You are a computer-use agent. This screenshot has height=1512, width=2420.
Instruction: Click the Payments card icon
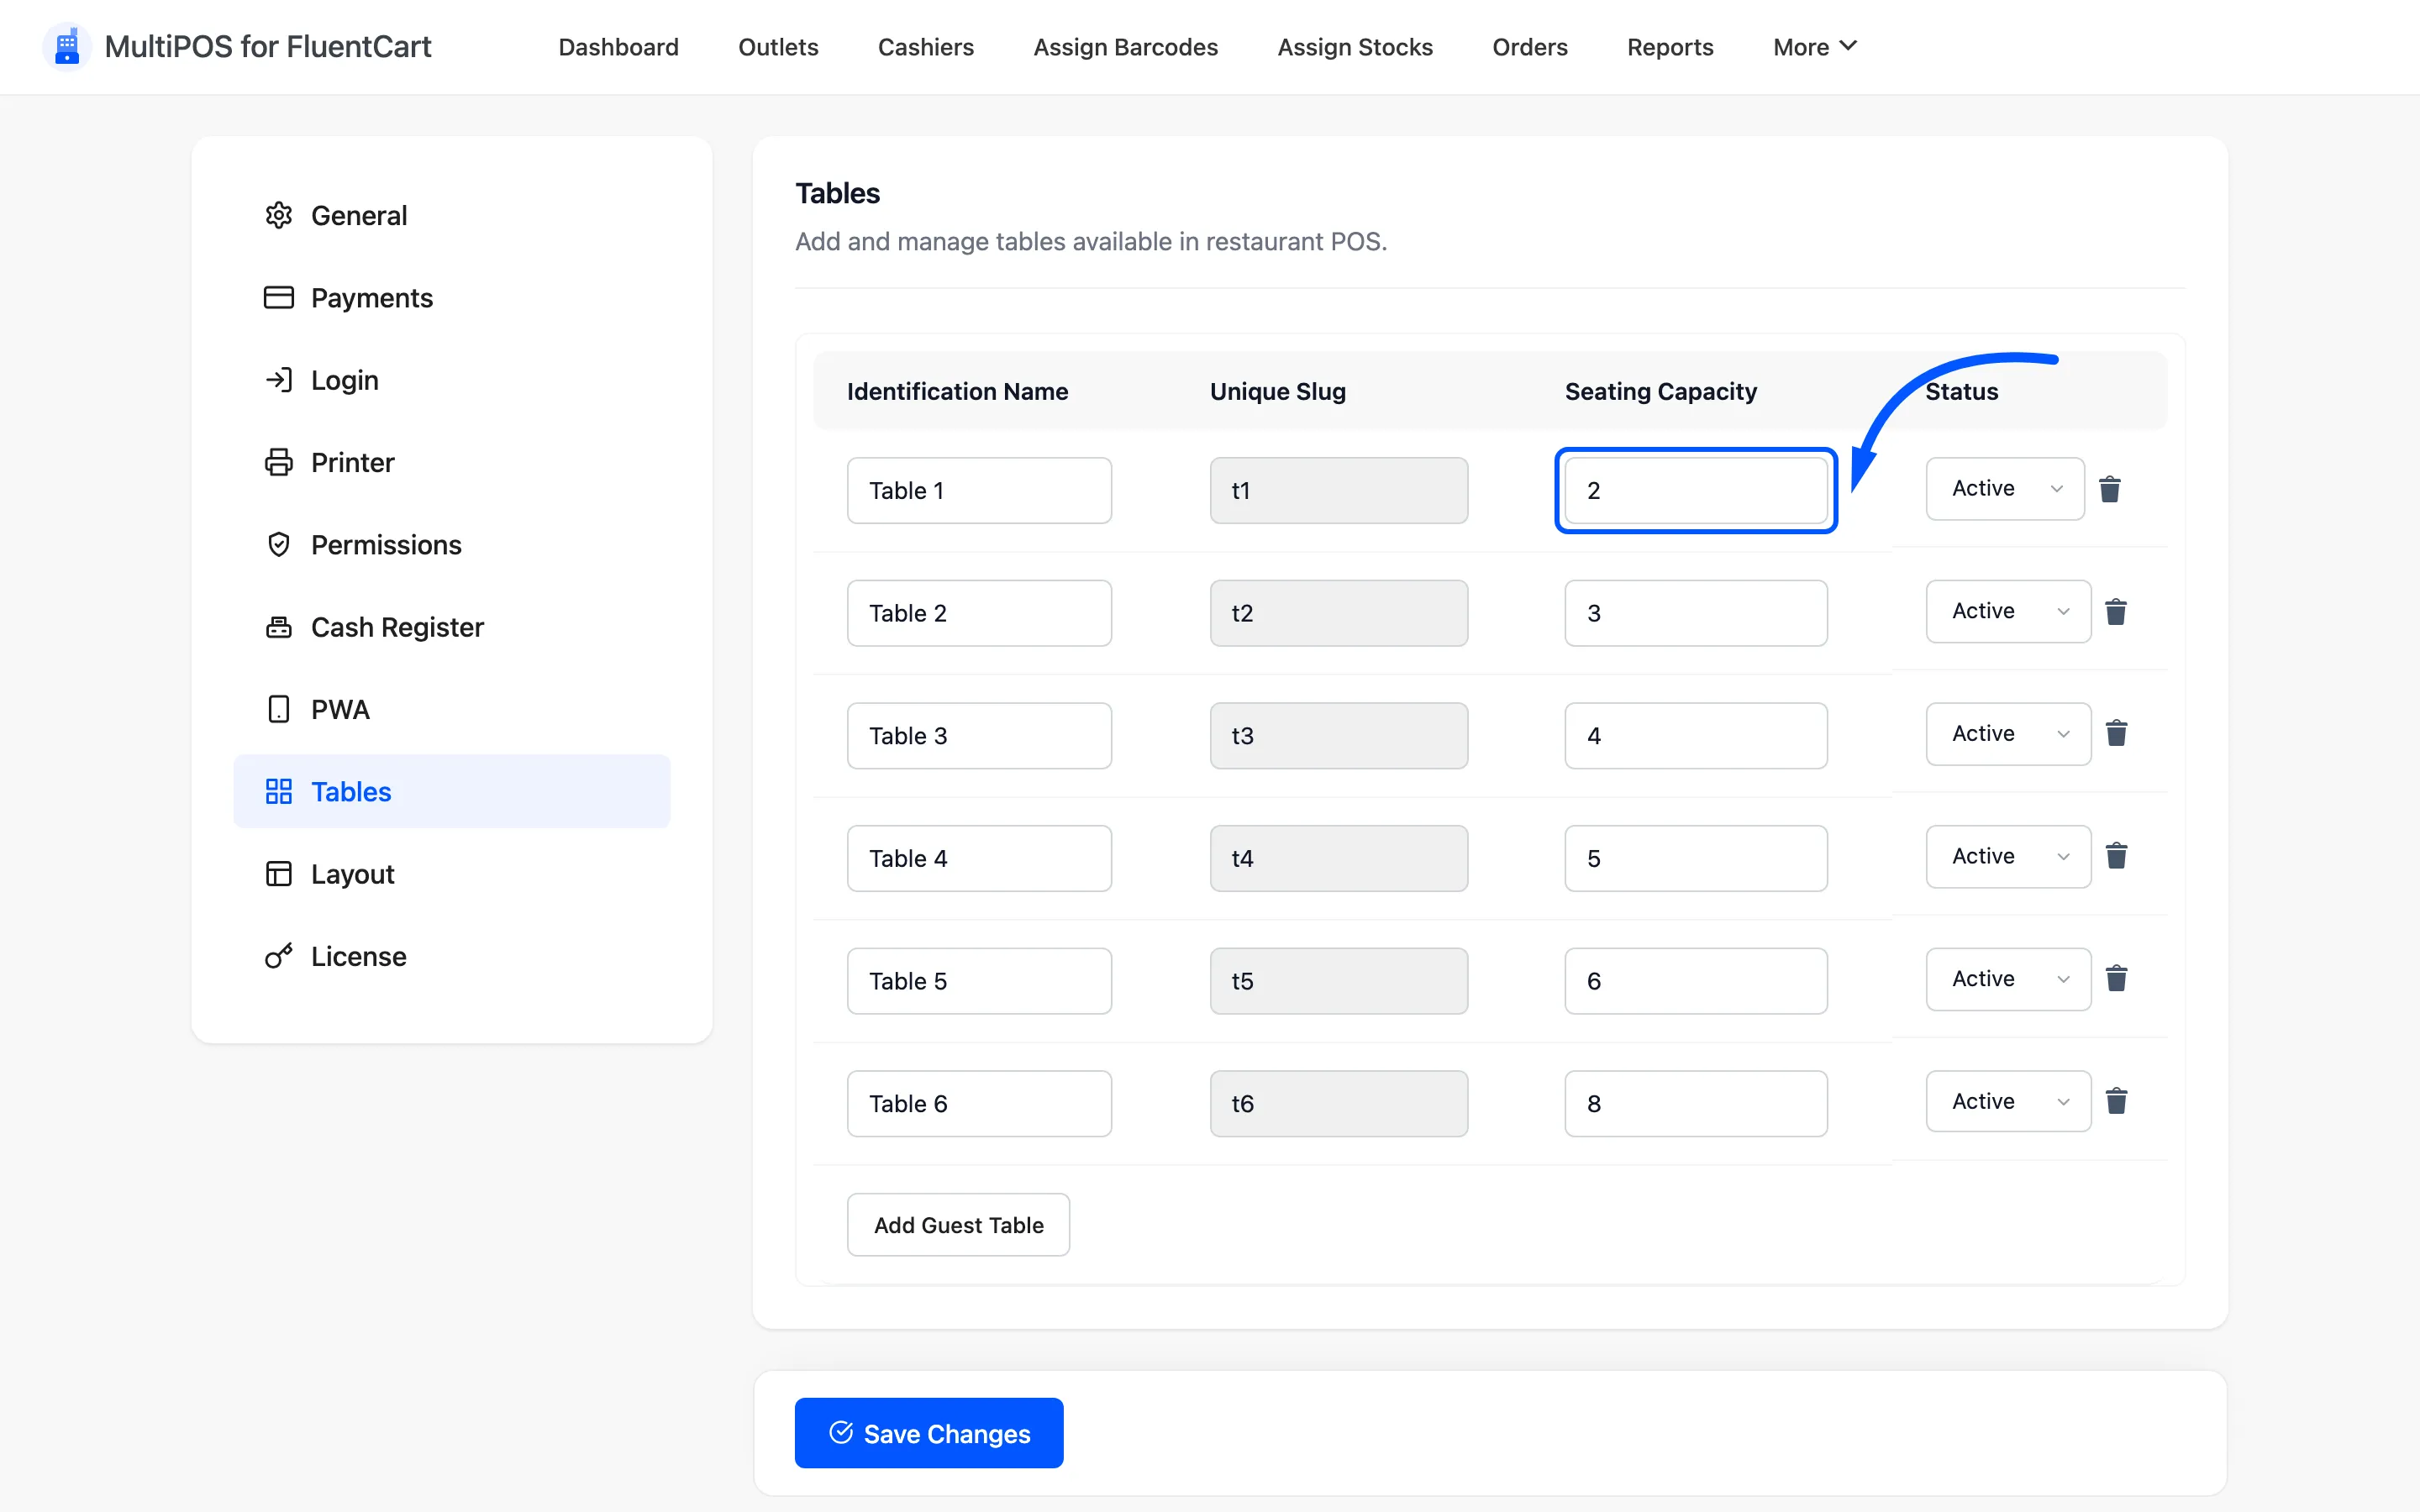279,297
